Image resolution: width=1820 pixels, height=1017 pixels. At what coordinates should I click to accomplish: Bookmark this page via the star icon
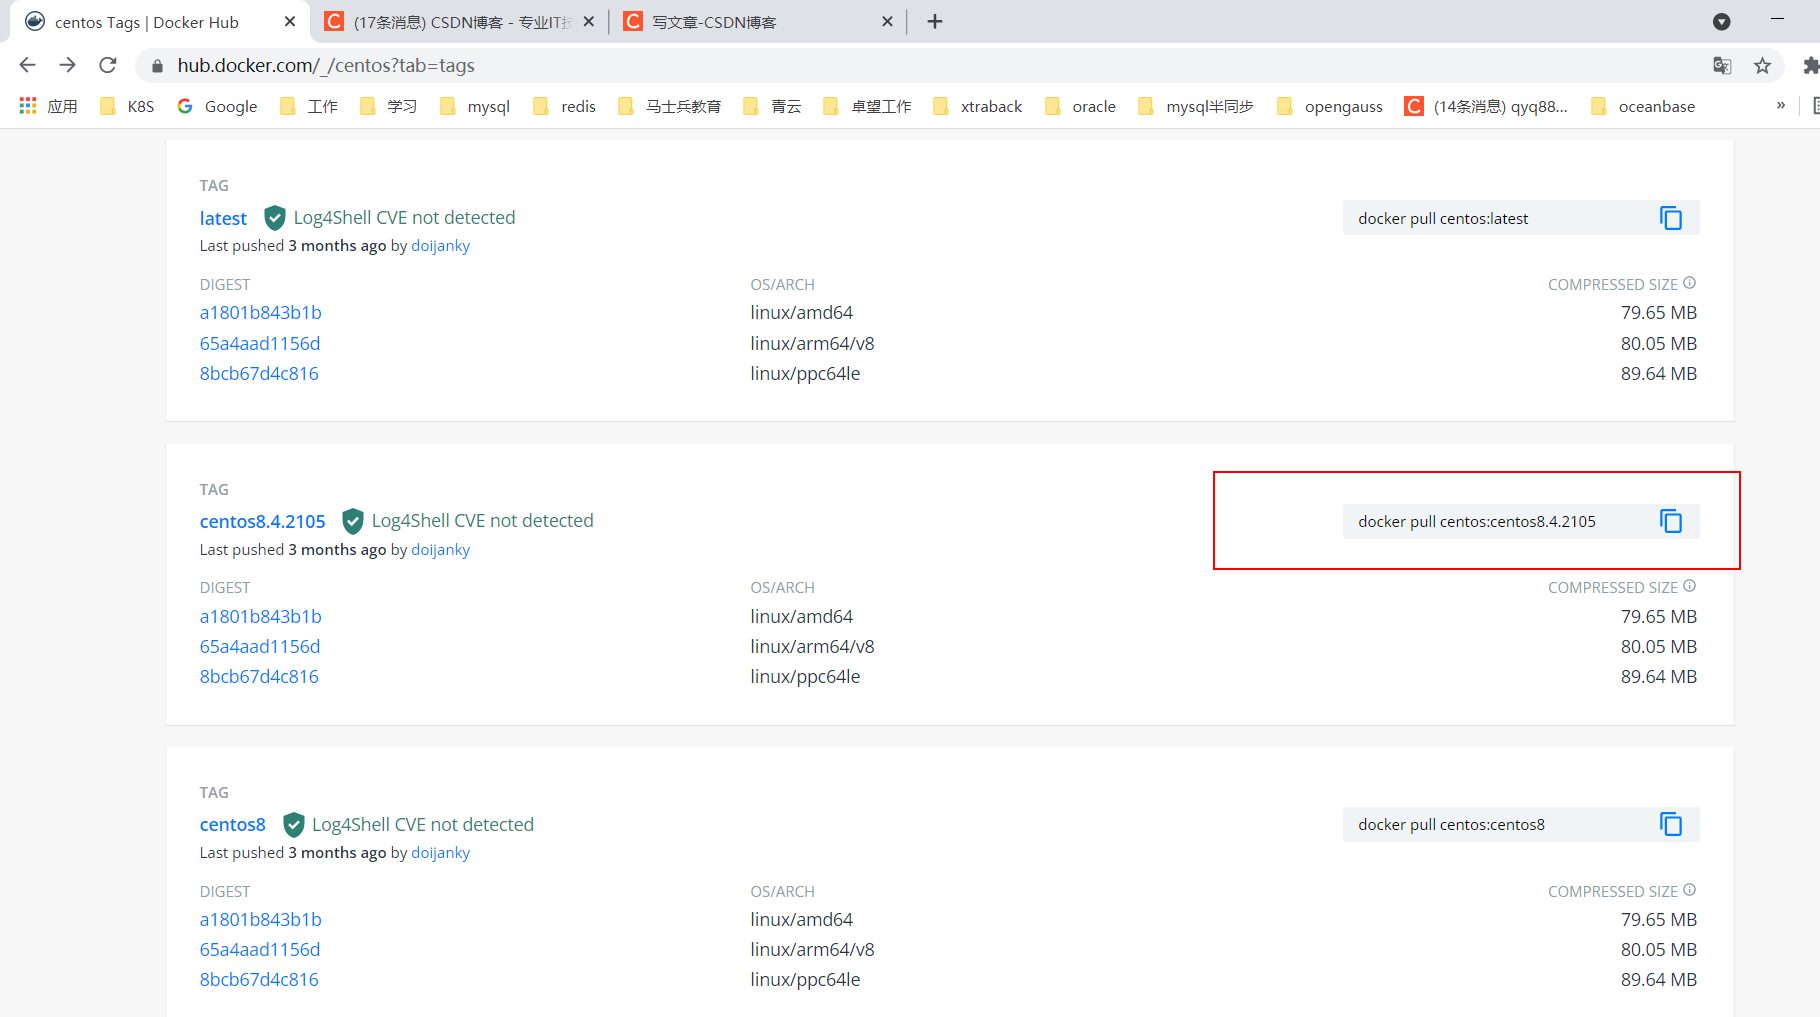click(1762, 65)
